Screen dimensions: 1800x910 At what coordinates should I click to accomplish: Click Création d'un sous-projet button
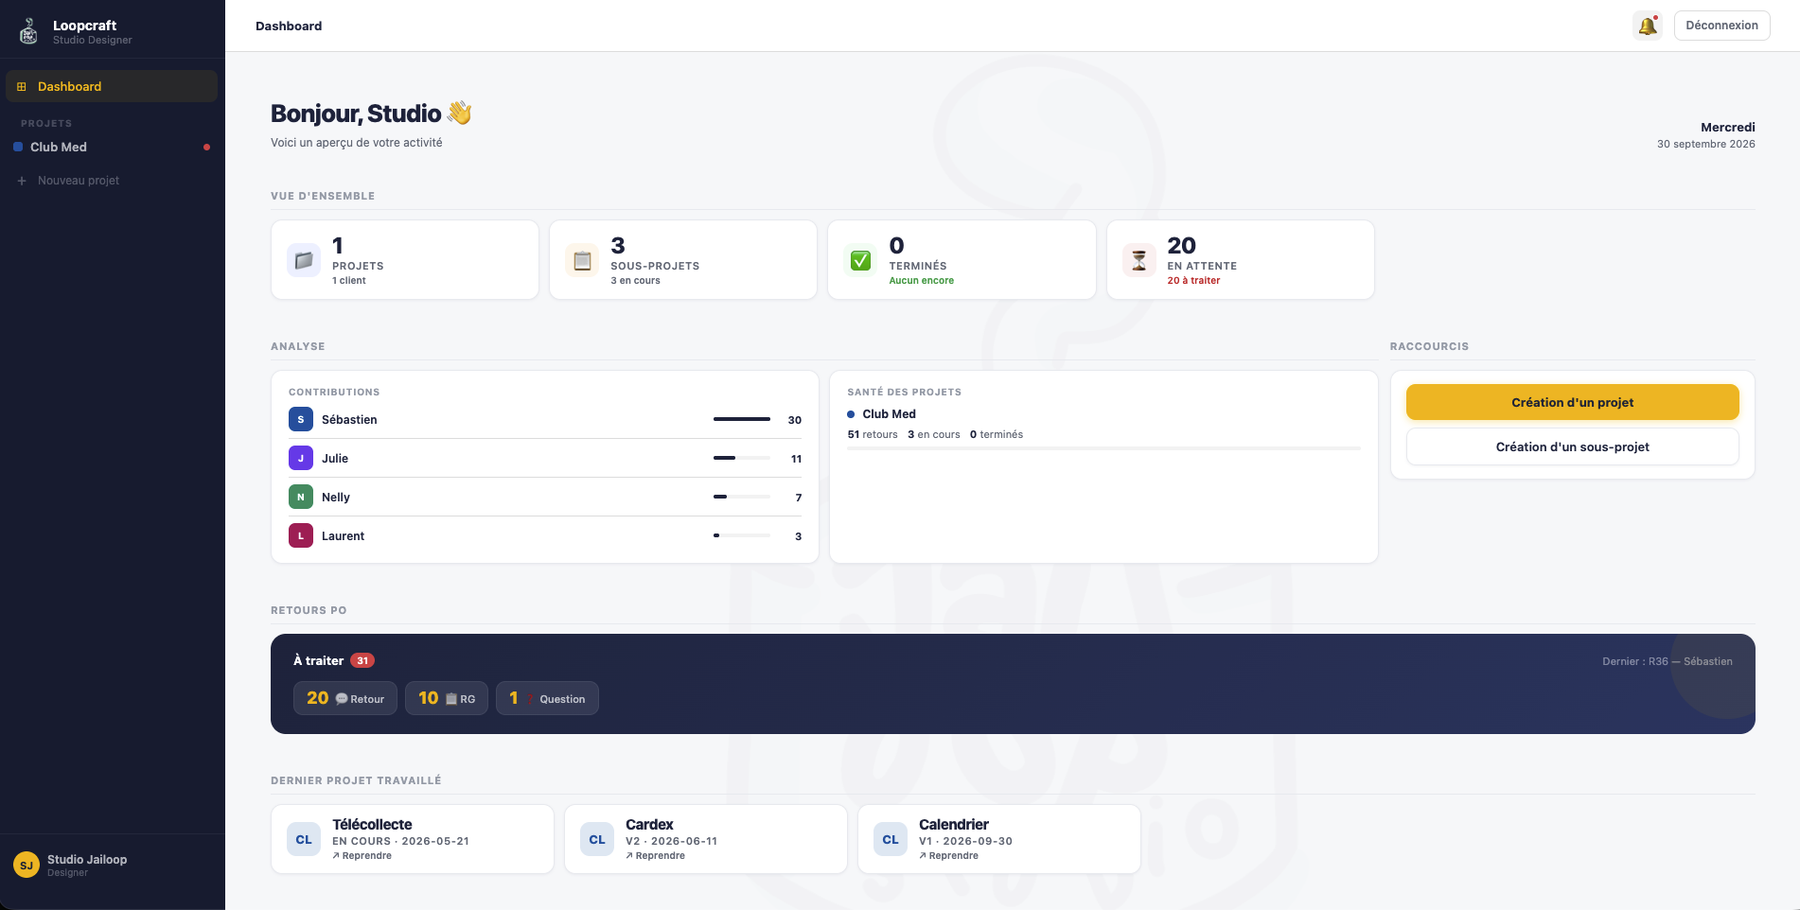(x=1572, y=447)
